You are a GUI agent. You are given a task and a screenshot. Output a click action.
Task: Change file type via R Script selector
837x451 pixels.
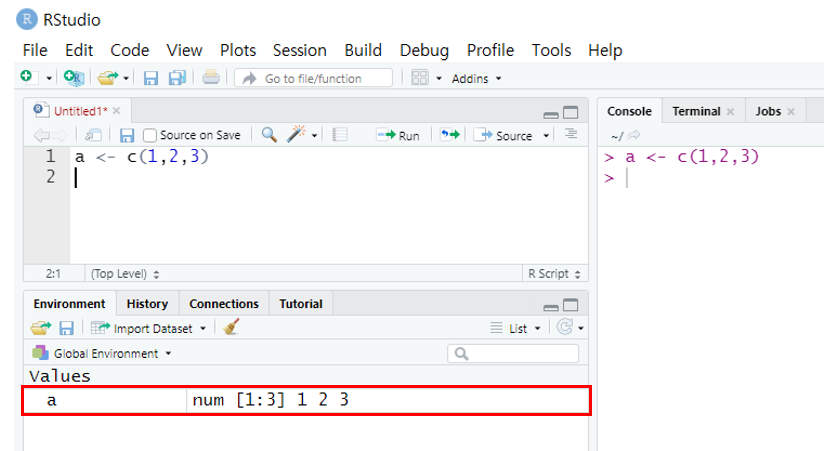click(x=554, y=274)
